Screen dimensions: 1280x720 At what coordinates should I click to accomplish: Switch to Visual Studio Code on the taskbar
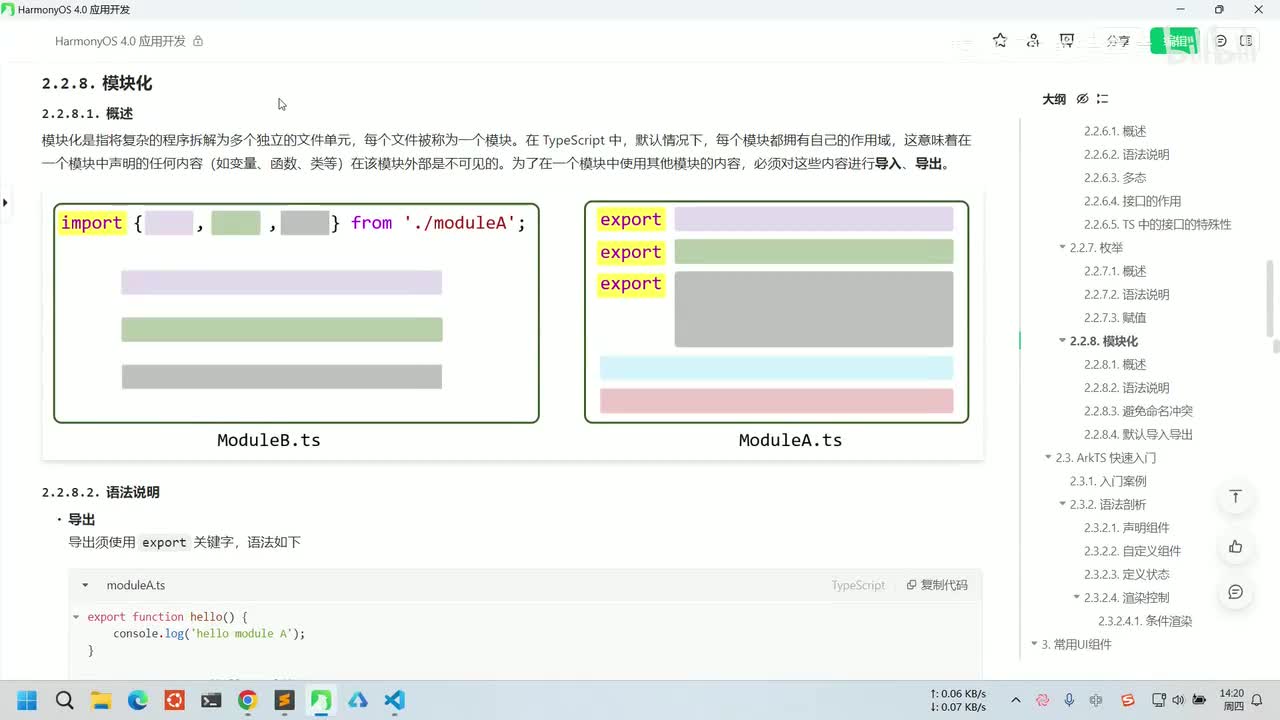pos(395,700)
